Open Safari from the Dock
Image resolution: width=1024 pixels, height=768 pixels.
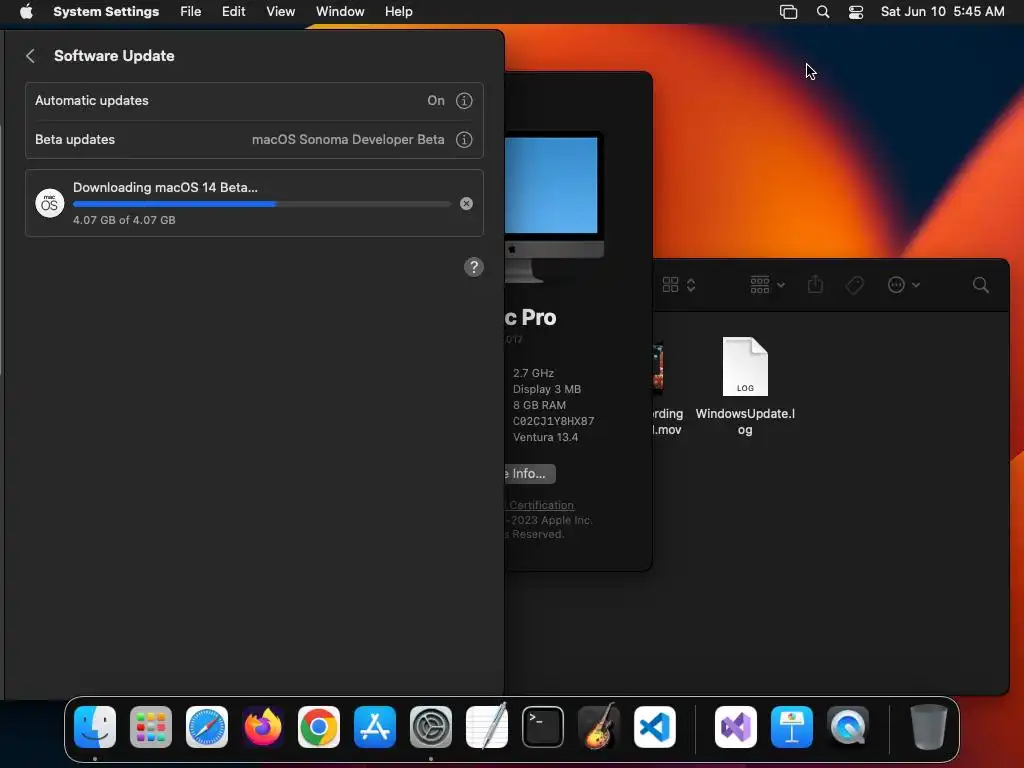[207, 727]
